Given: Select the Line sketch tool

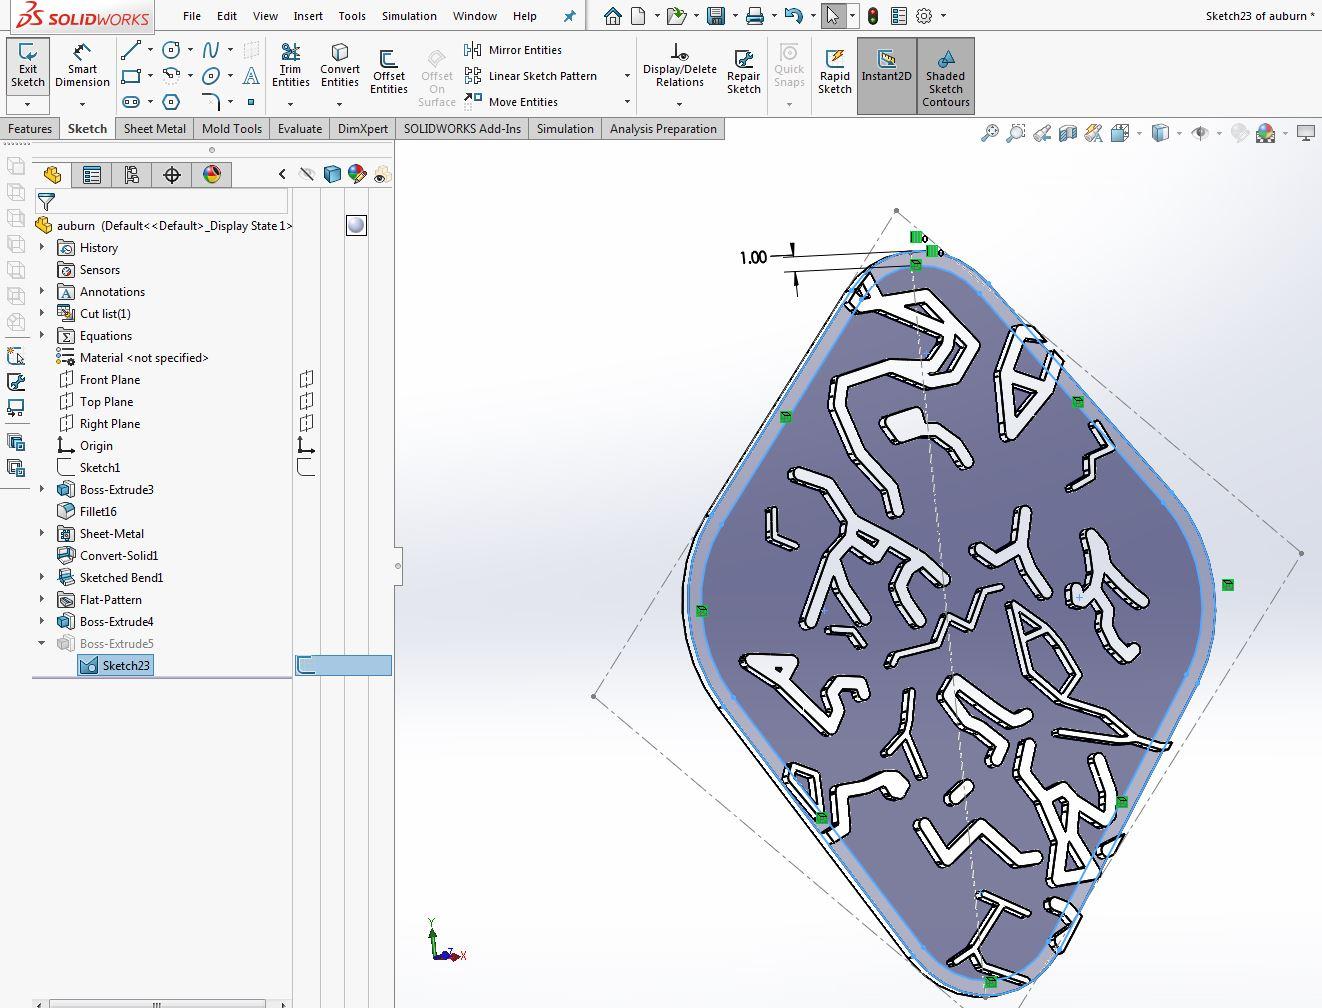Looking at the screenshot, I should click(x=130, y=49).
